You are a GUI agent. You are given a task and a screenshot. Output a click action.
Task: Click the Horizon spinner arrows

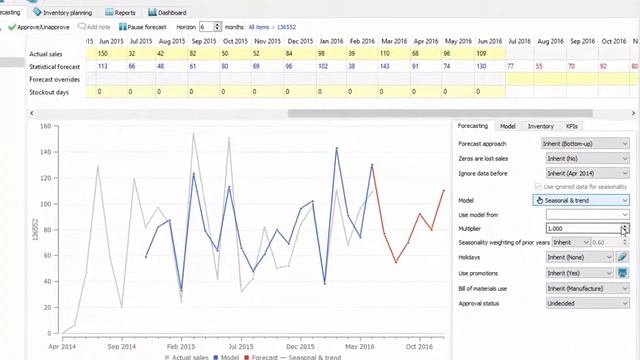point(218,27)
